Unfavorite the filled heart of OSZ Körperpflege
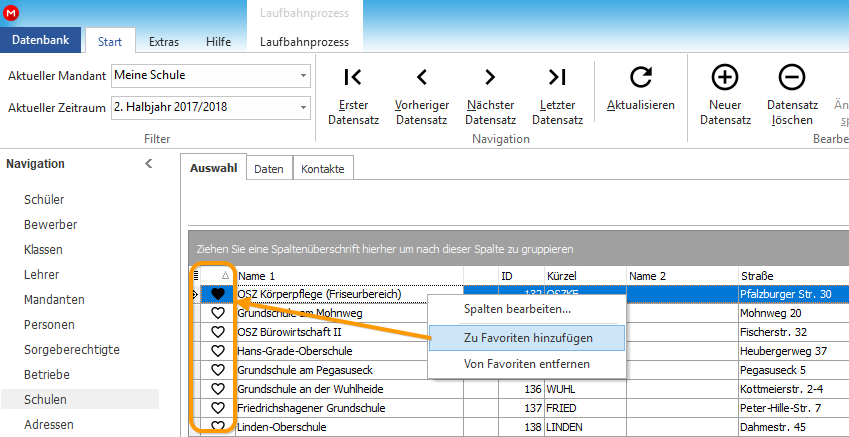This screenshot has width=849, height=437. [218, 294]
